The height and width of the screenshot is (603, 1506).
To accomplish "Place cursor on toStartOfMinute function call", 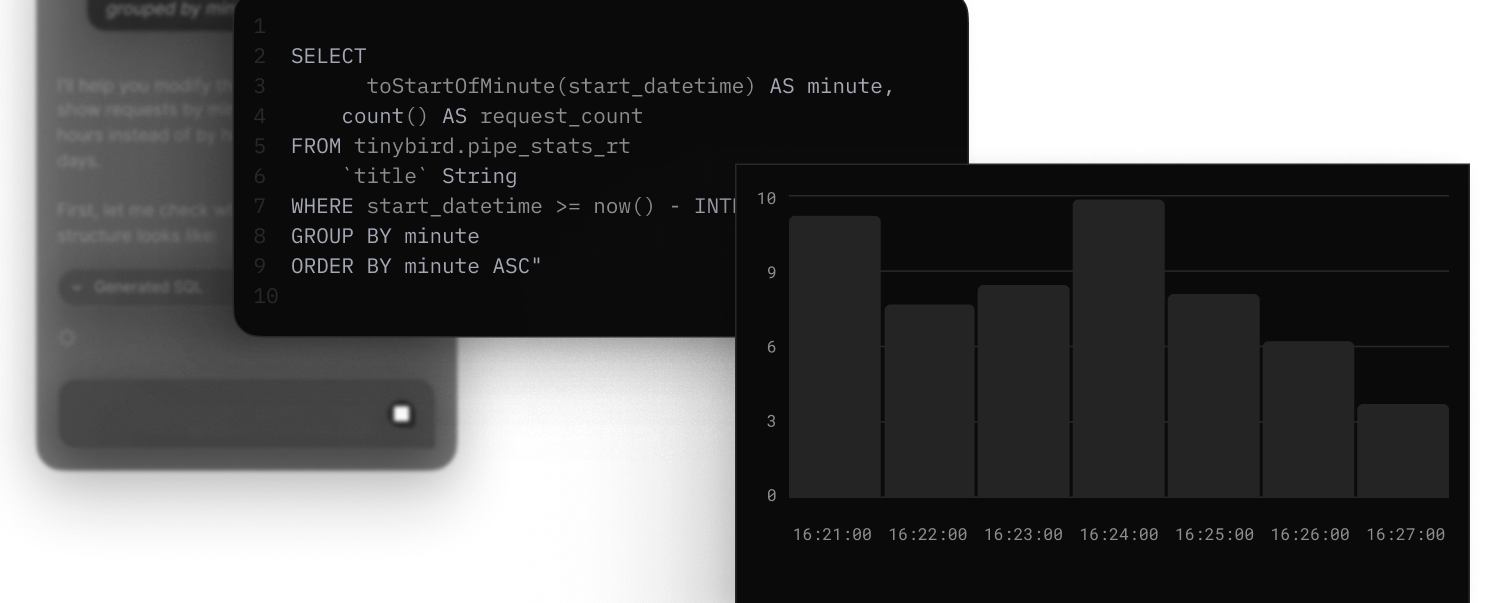I will 460,87.
